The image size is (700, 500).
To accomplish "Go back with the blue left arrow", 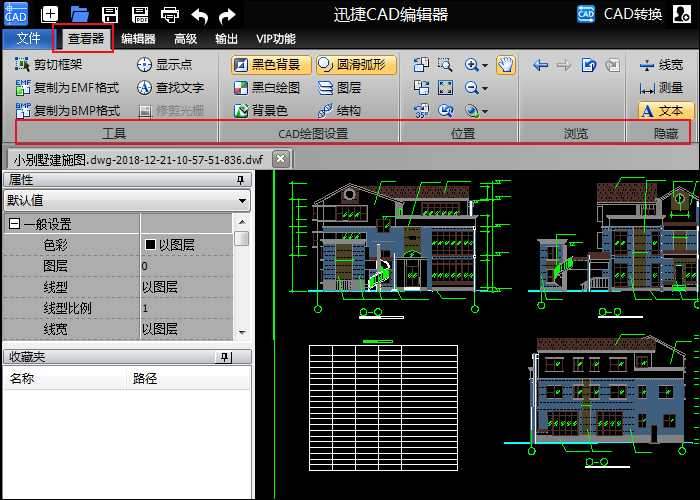I will point(541,65).
